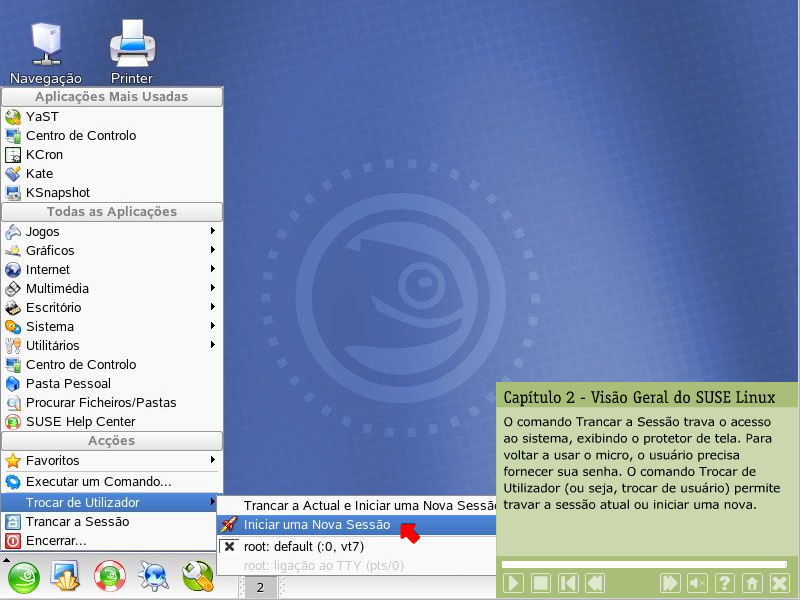
Task: Click the wrench YaST icon in the panel
Action: (x=196, y=576)
